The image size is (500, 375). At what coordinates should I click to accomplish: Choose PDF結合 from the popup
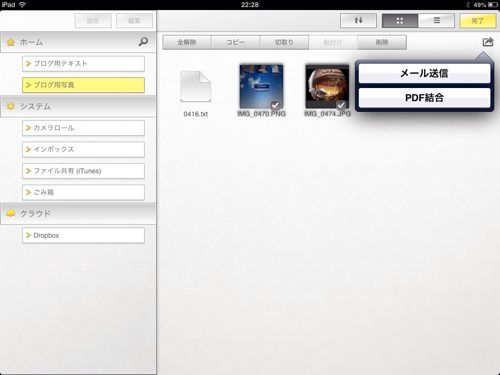[x=424, y=98]
